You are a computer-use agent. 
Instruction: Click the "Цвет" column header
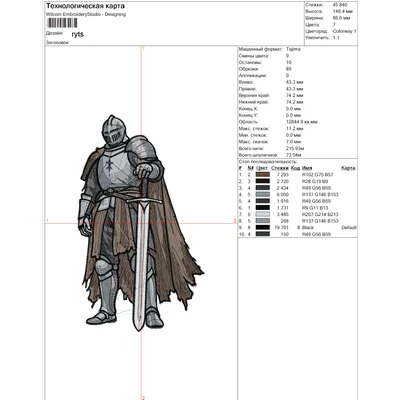point(262,168)
